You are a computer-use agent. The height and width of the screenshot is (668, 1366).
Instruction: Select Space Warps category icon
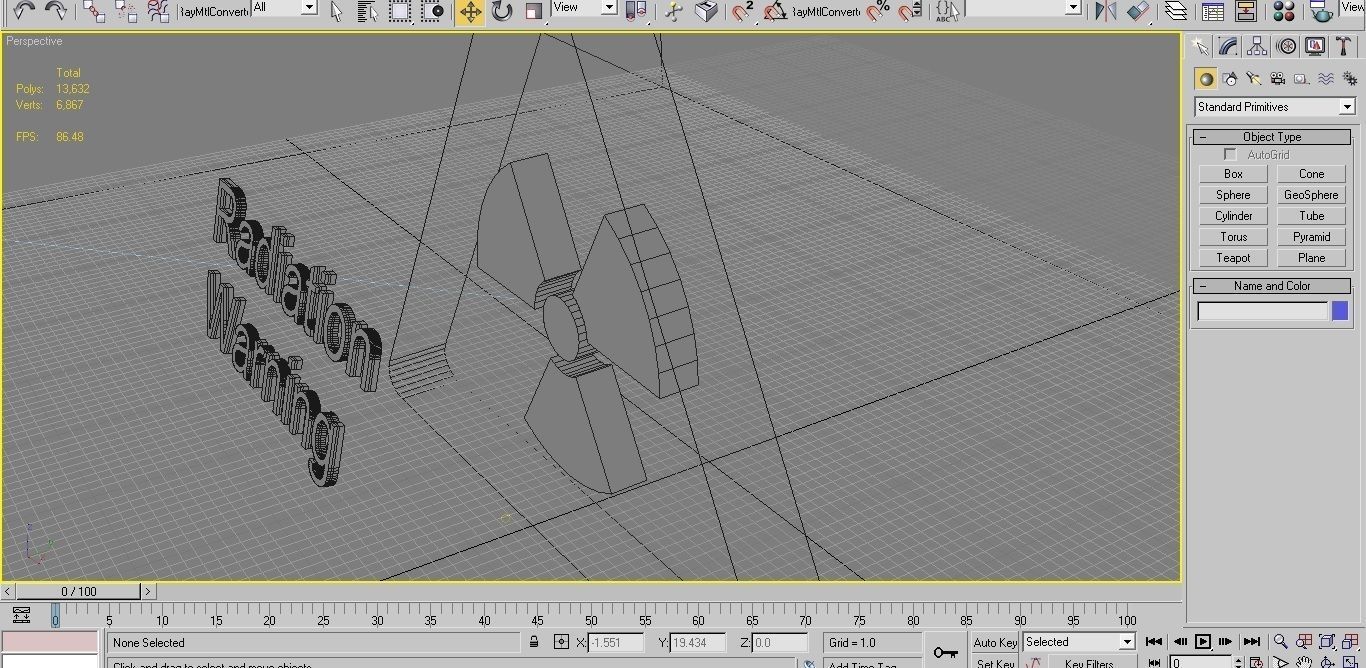pyautogui.click(x=1325, y=79)
